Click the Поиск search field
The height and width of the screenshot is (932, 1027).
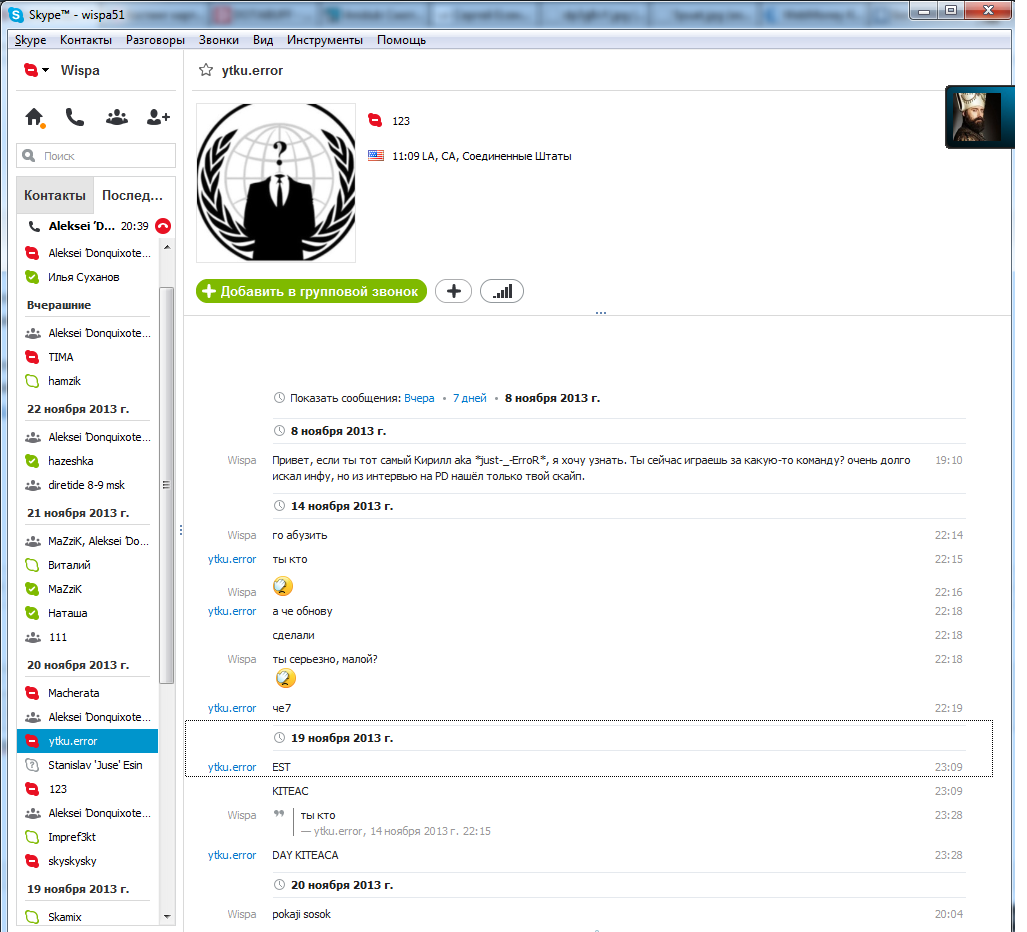pyautogui.click(x=97, y=156)
